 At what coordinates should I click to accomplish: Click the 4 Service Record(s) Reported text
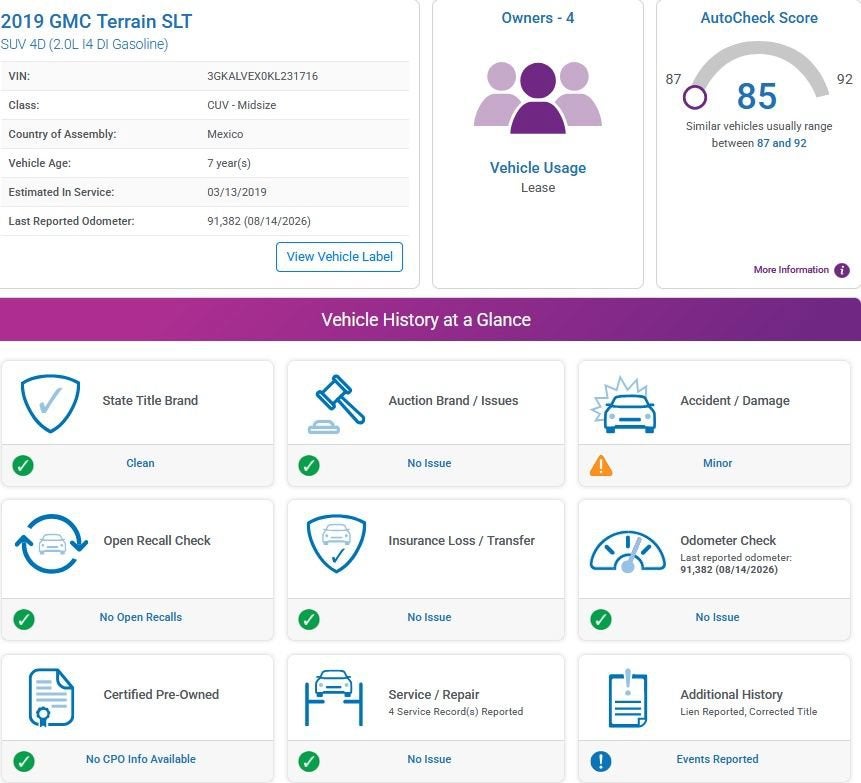coord(456,712)
